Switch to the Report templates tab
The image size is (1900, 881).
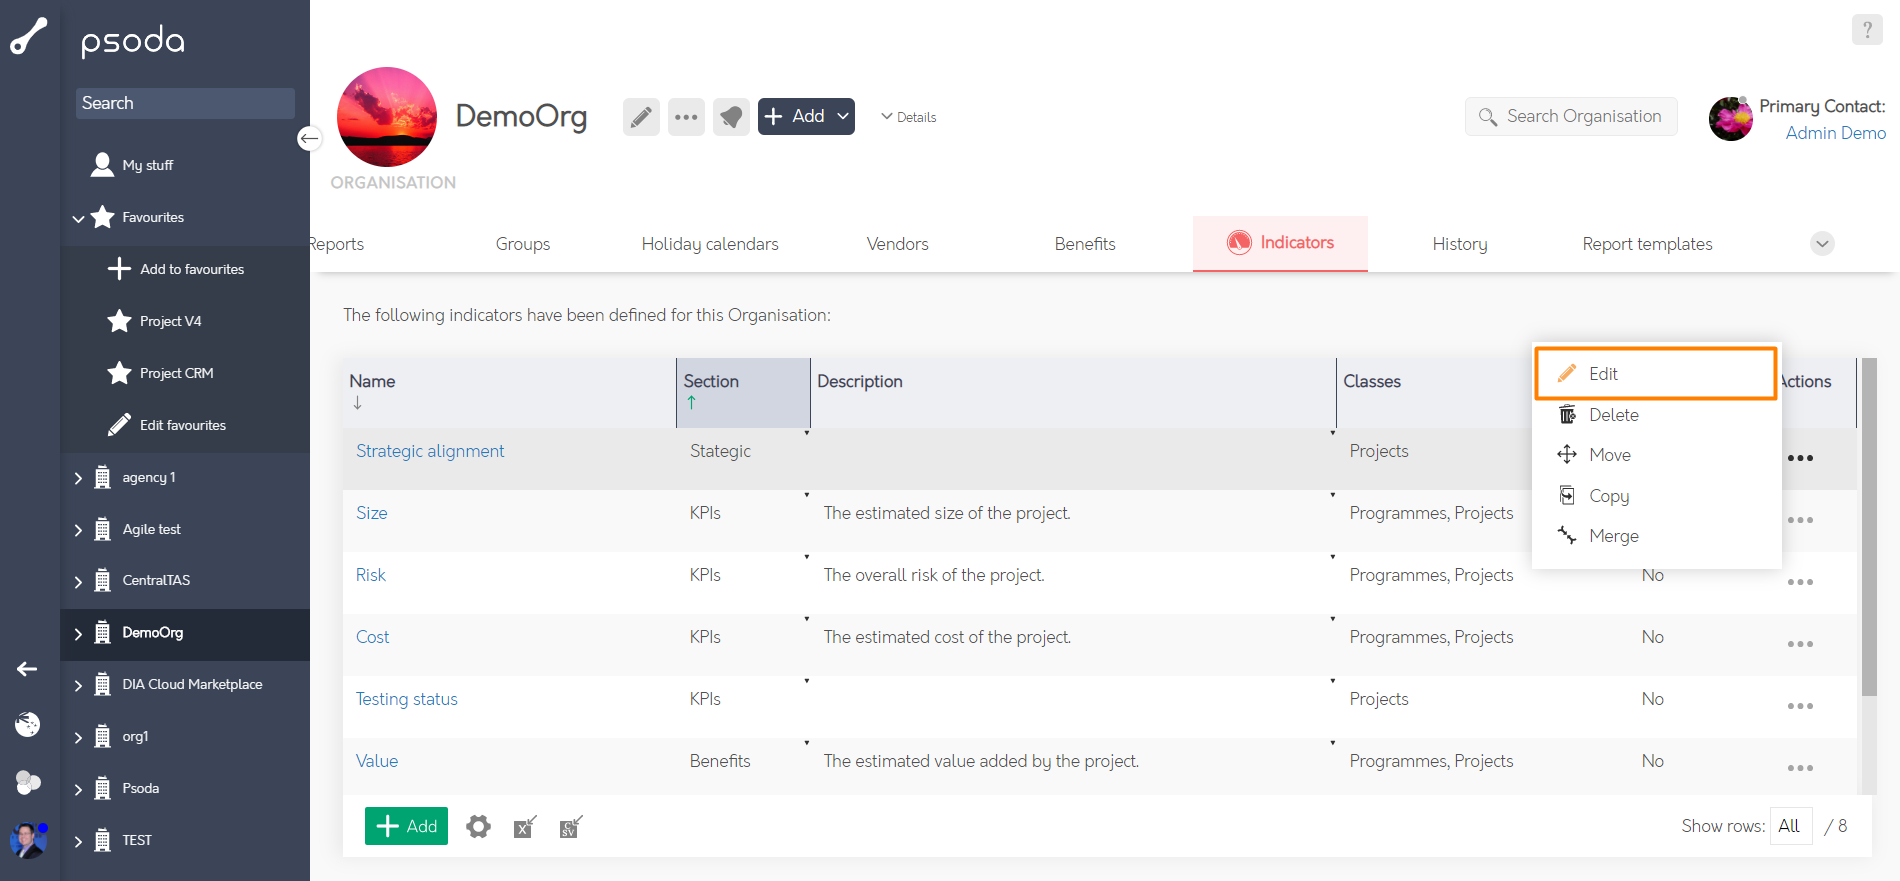click(x=1647, y=244)
